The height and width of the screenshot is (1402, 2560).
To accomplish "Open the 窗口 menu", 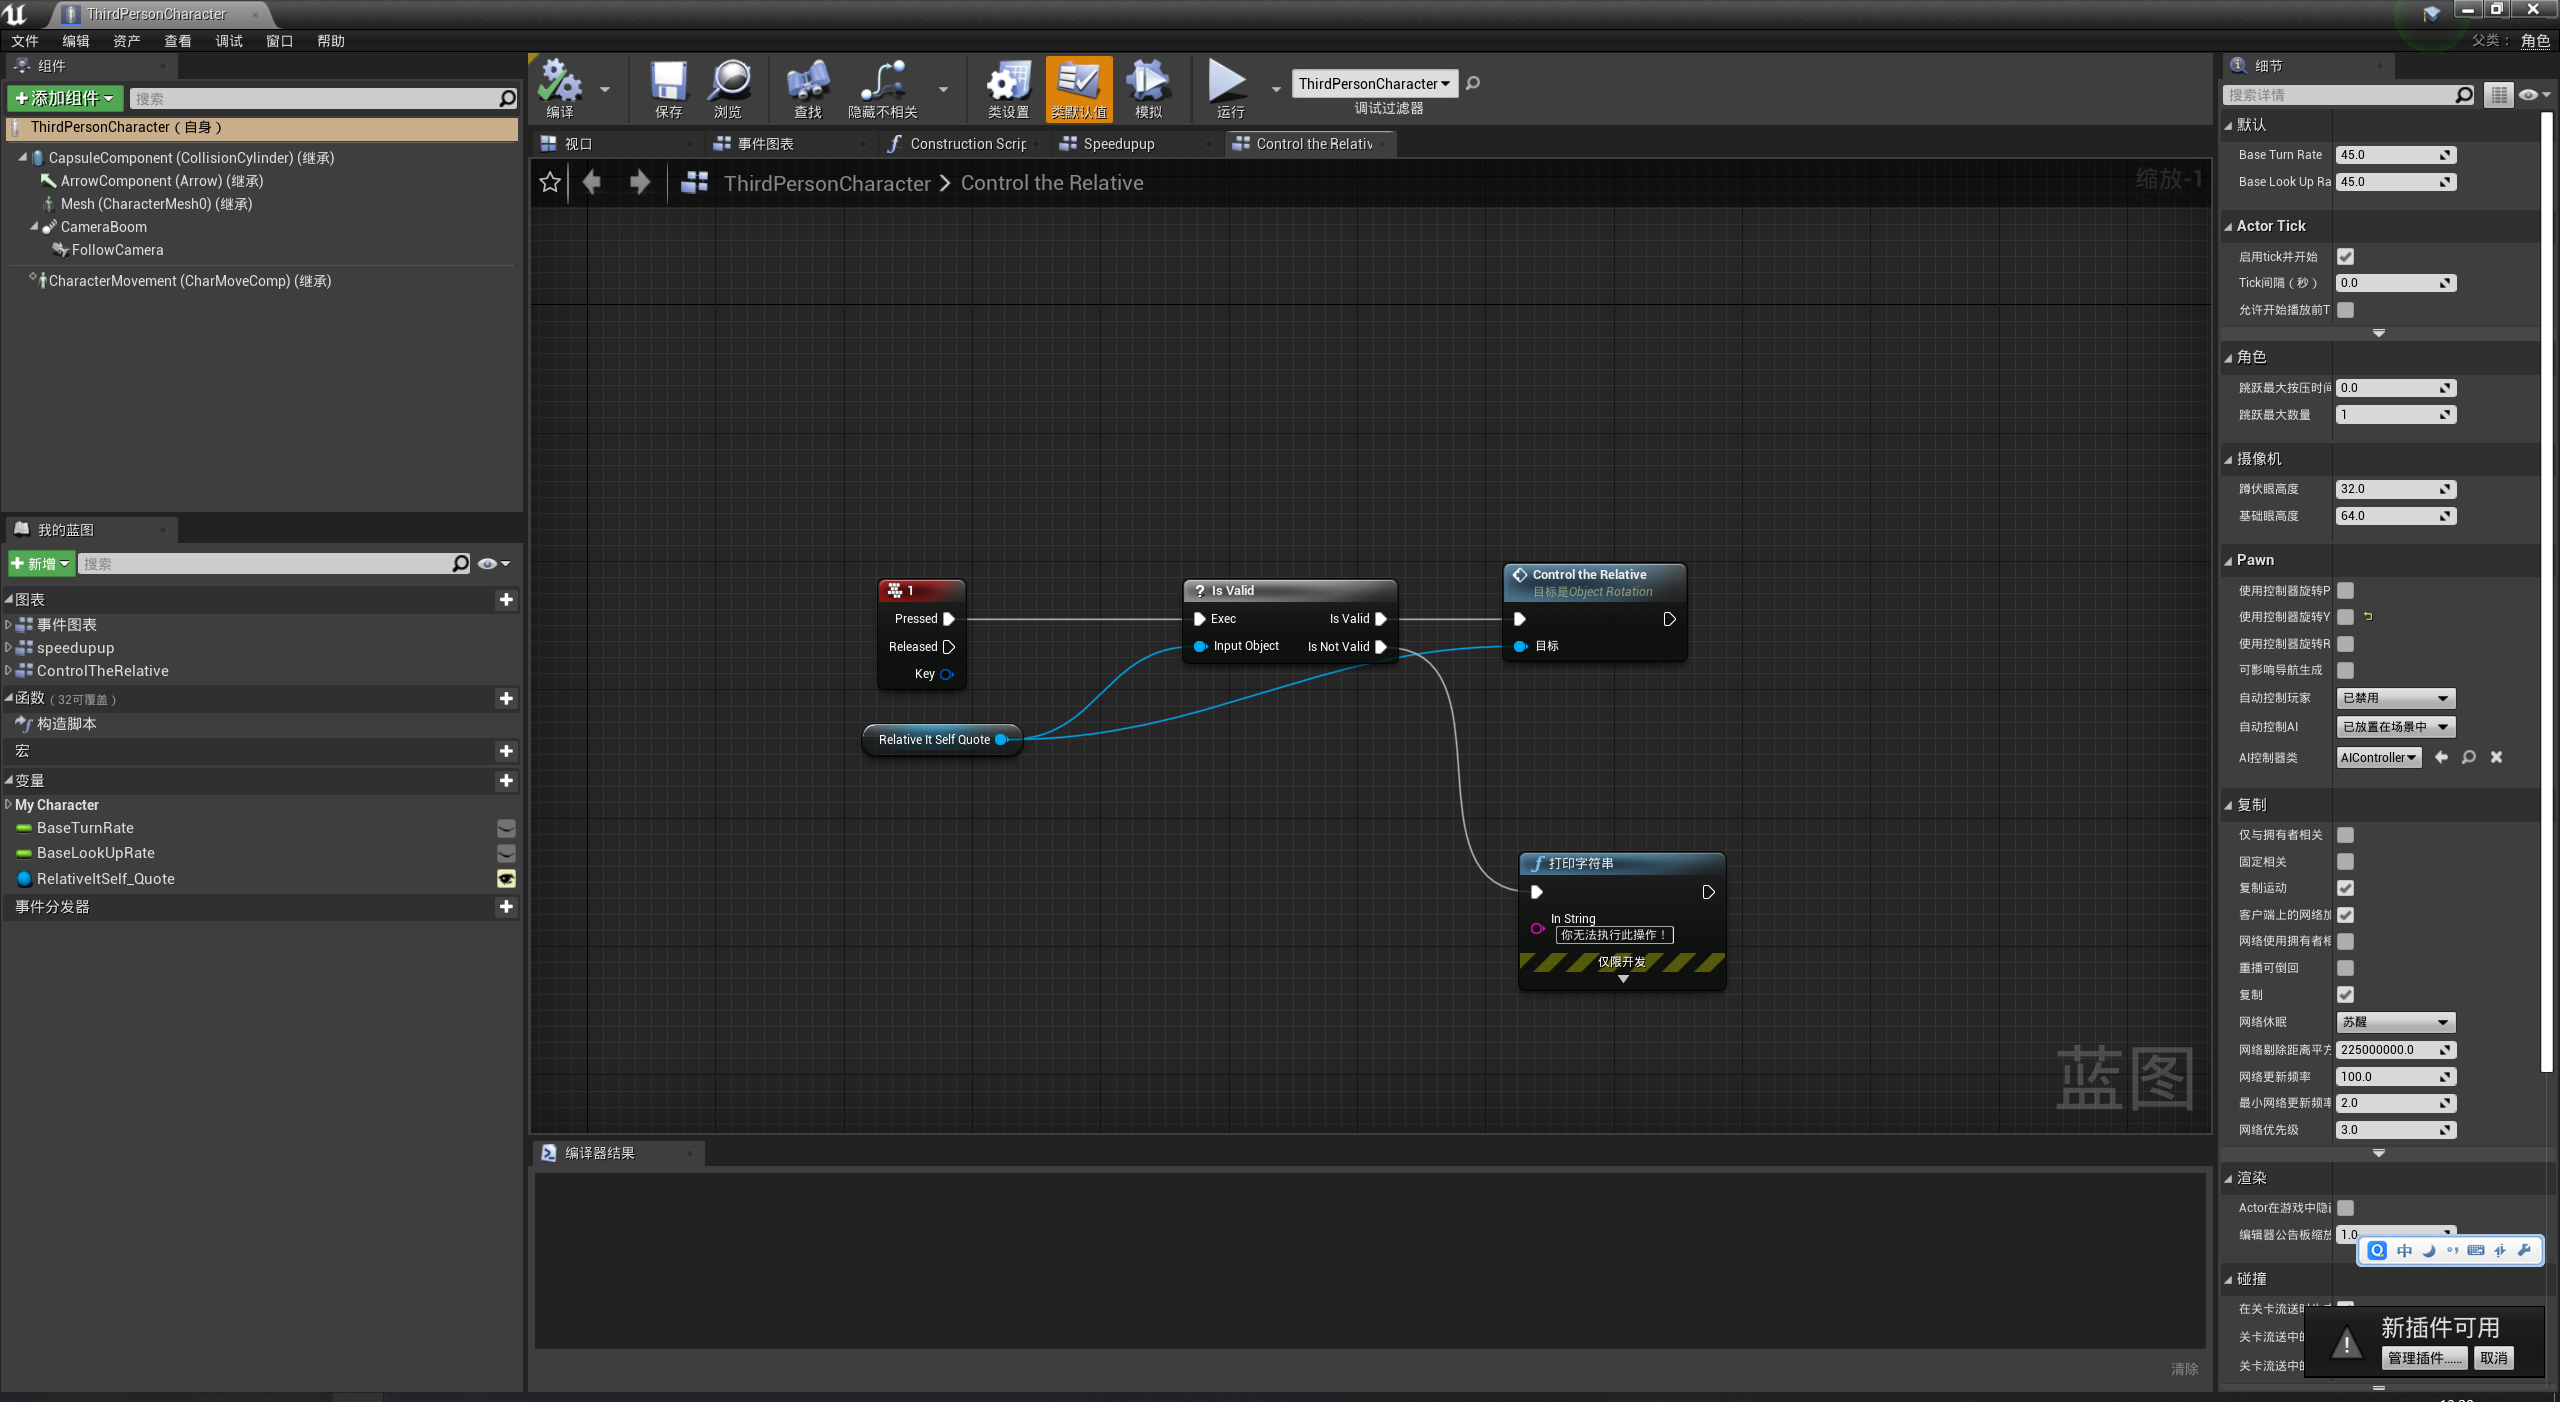I will 279,41.
